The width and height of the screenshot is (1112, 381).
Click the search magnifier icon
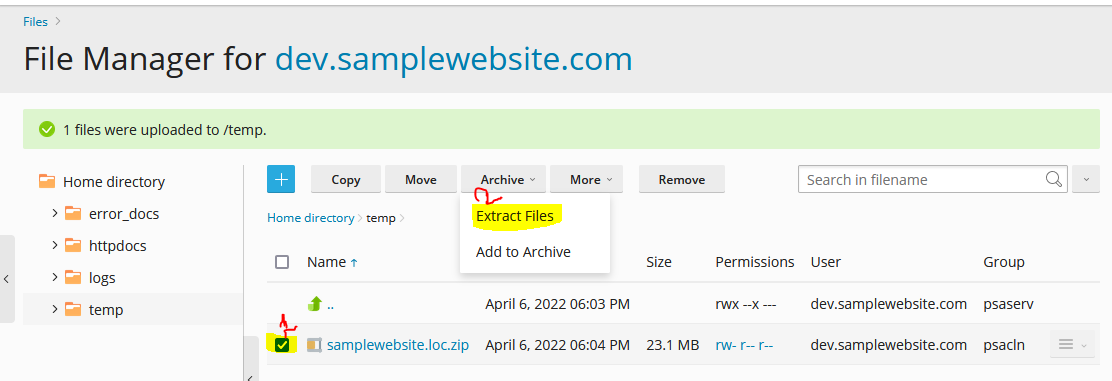pos(1054,180)
